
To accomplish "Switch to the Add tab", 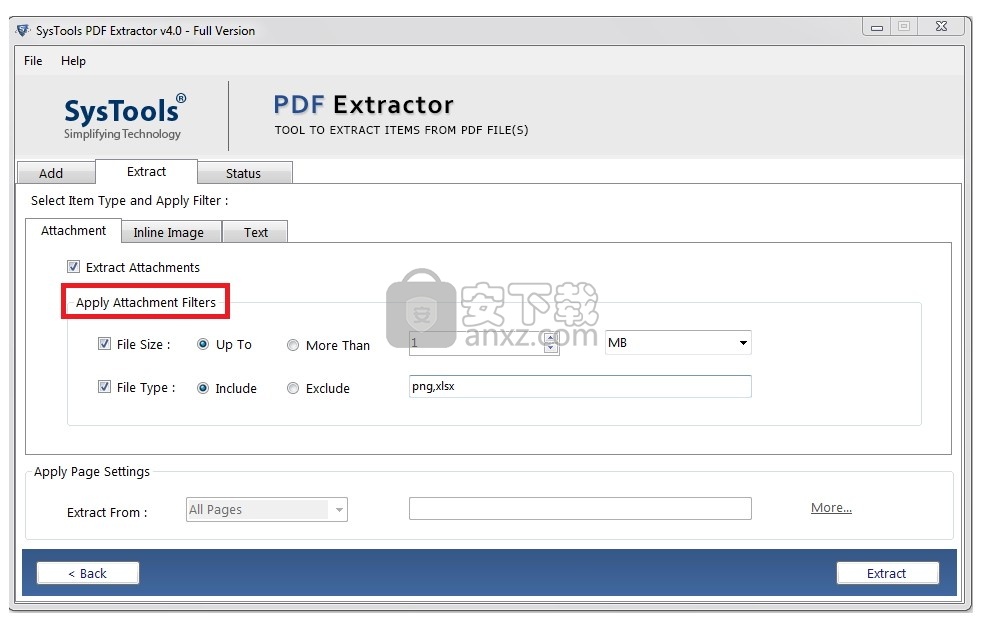I will (56, 173).
